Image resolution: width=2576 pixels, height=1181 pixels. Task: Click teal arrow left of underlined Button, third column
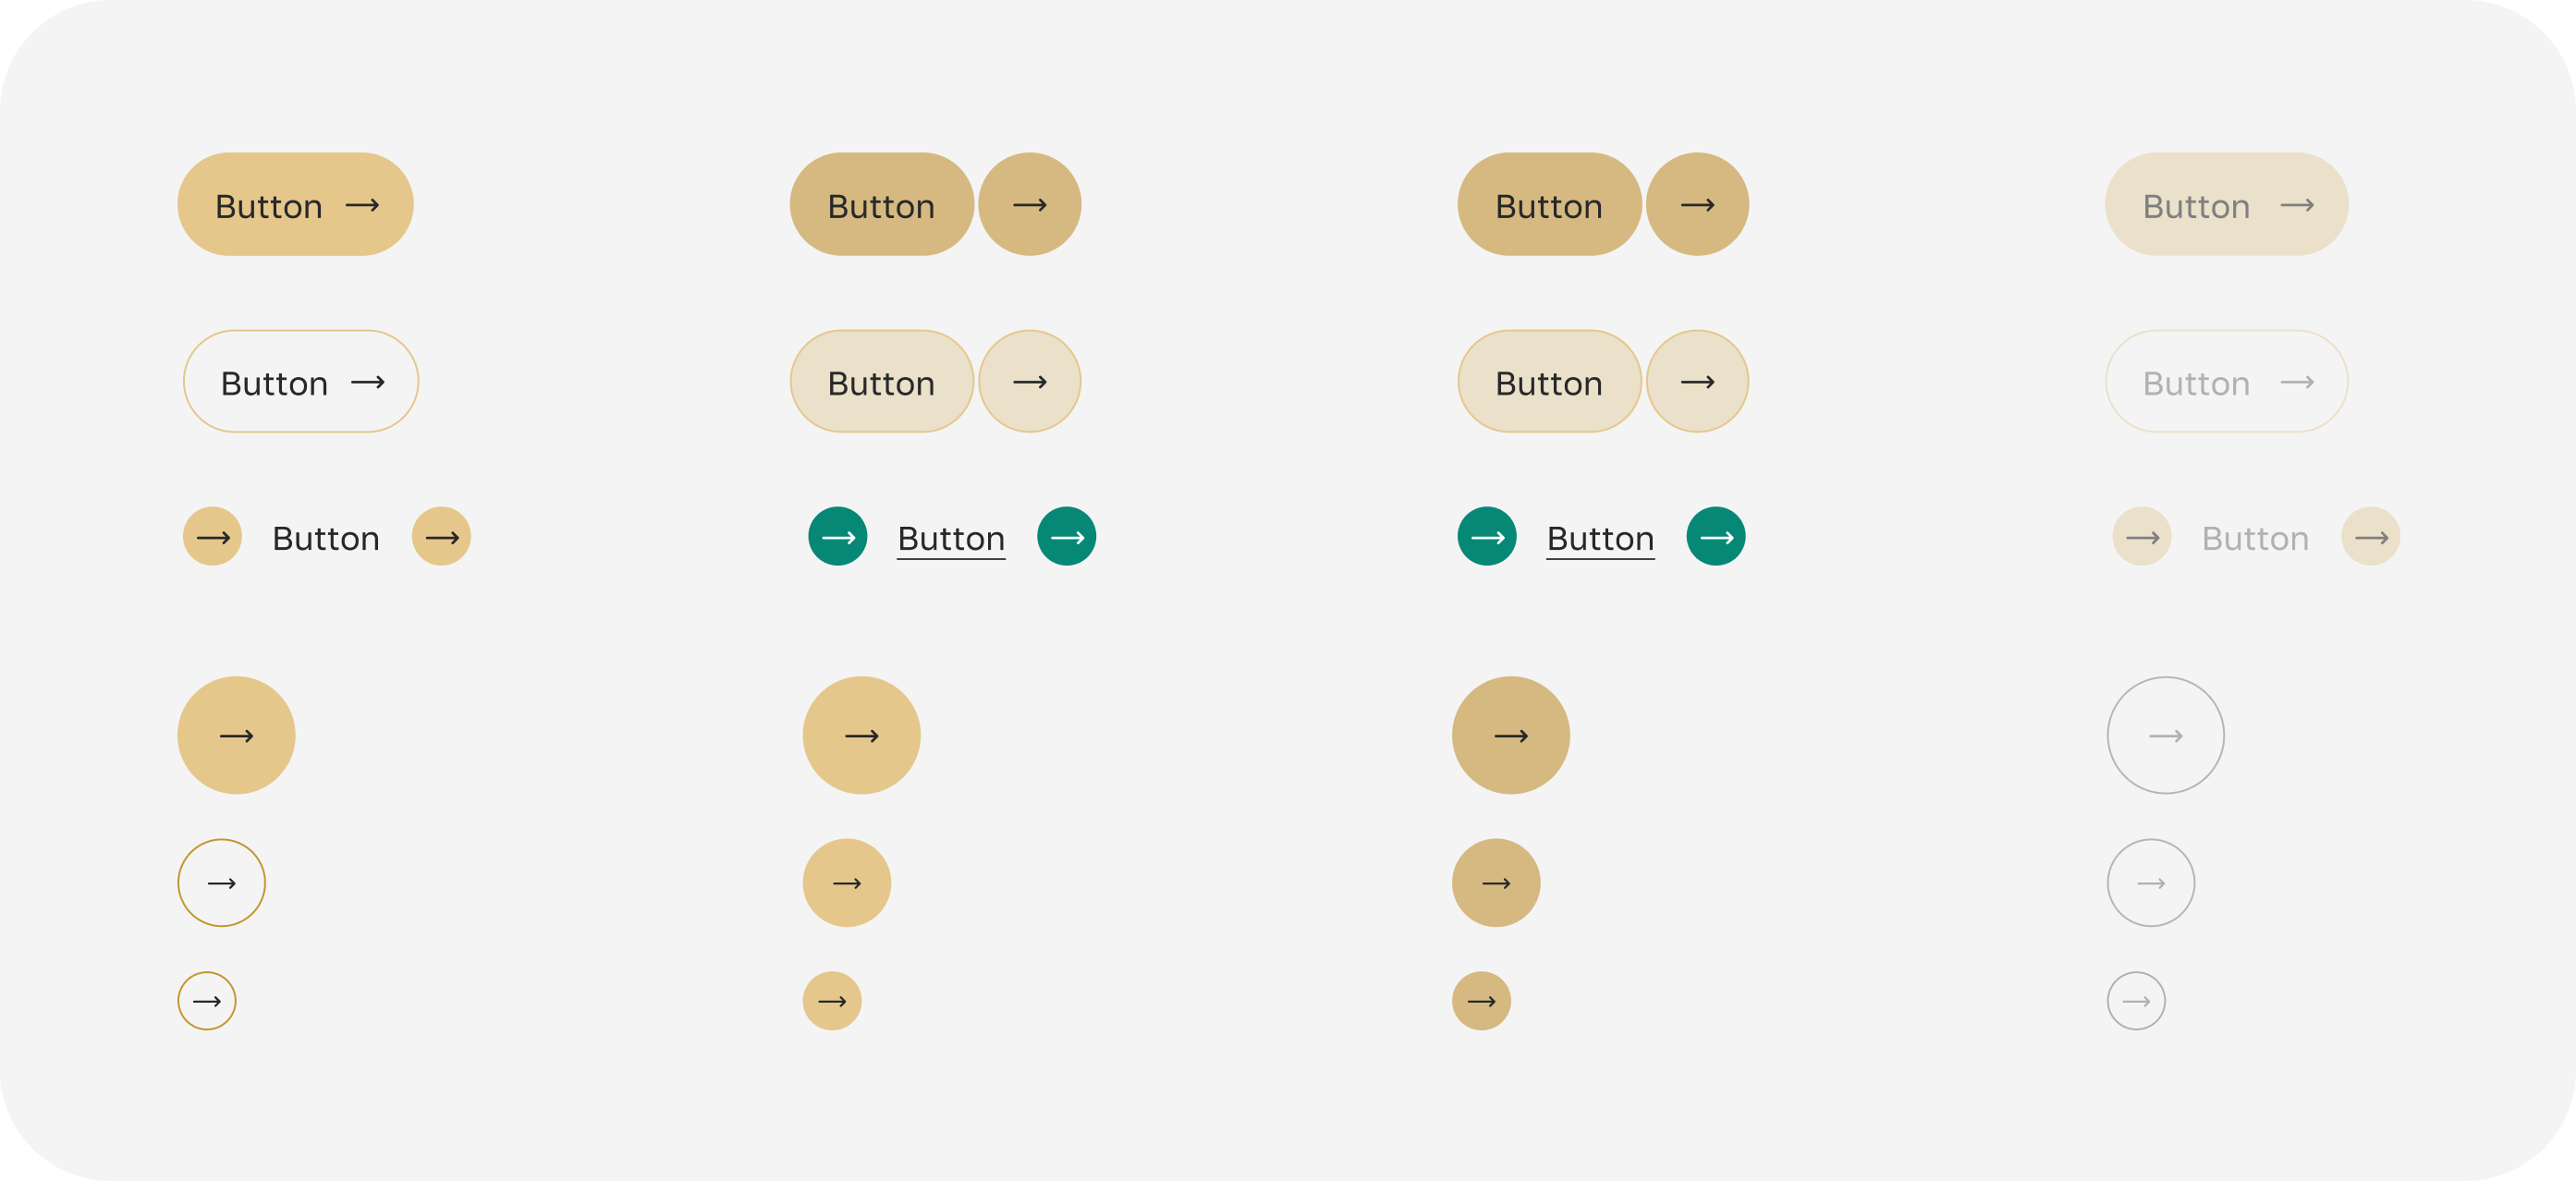1487,537
